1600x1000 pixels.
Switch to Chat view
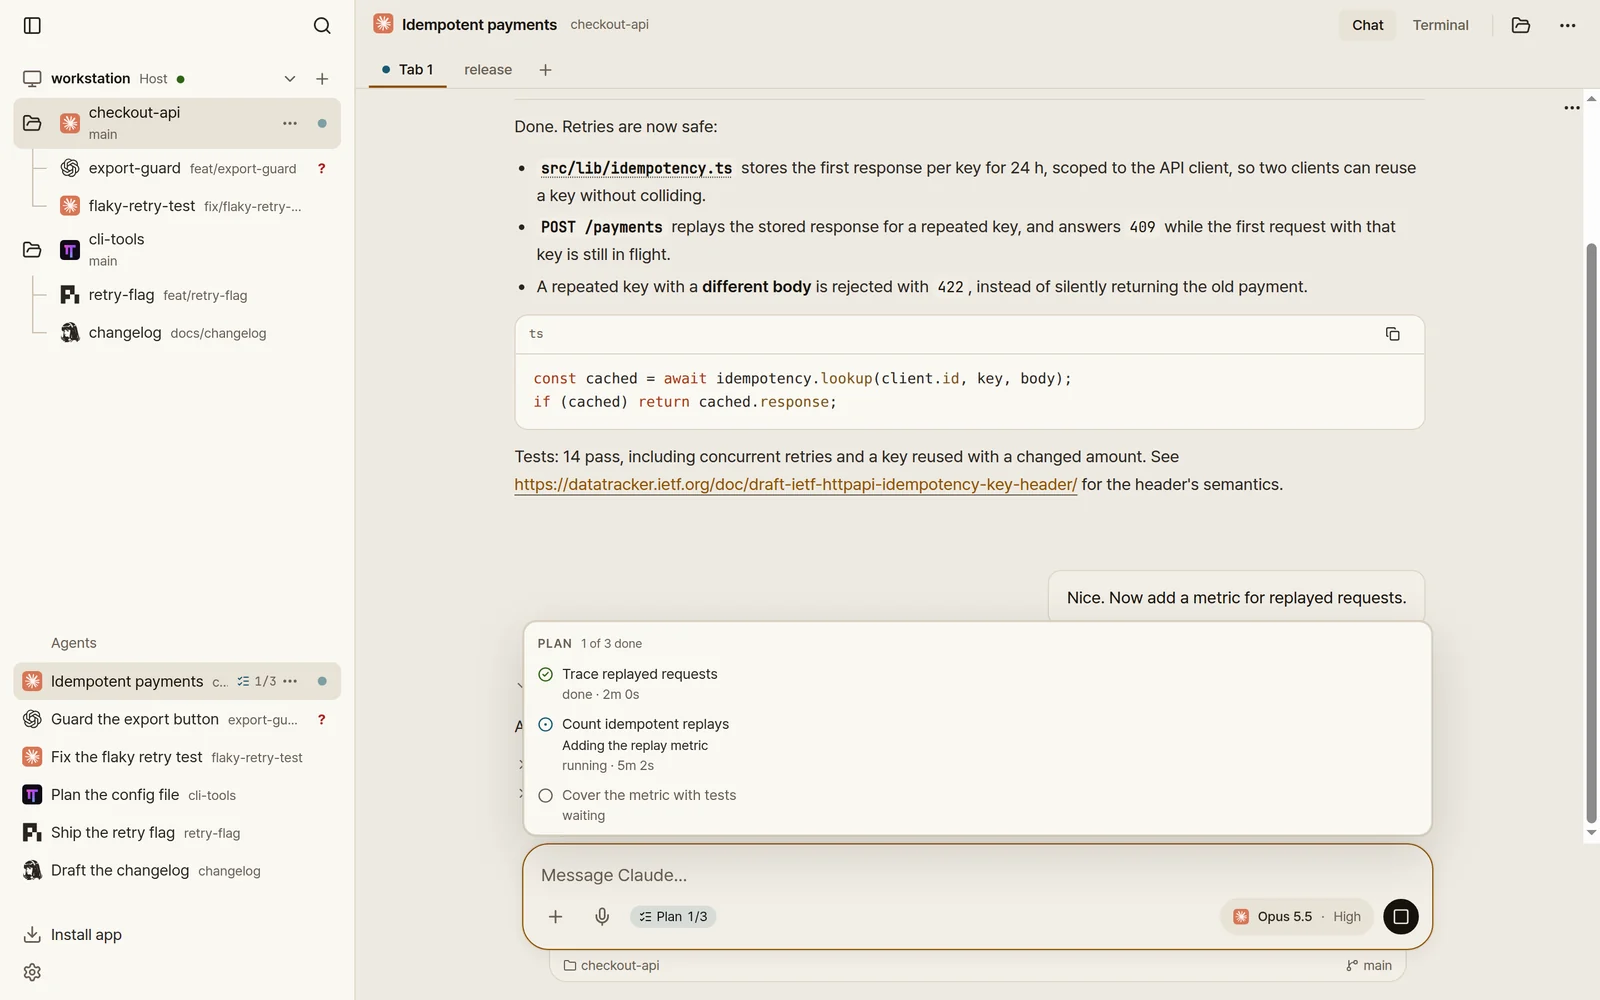1368,25
